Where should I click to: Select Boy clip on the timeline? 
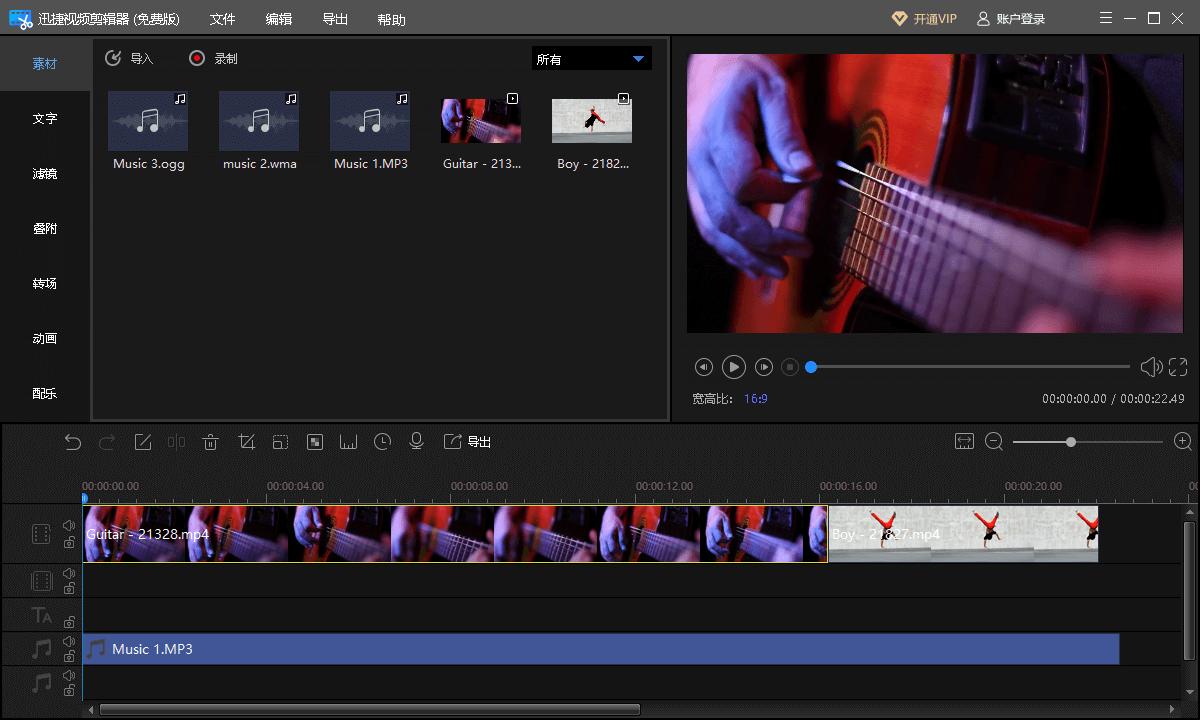[x=963, y=534]
